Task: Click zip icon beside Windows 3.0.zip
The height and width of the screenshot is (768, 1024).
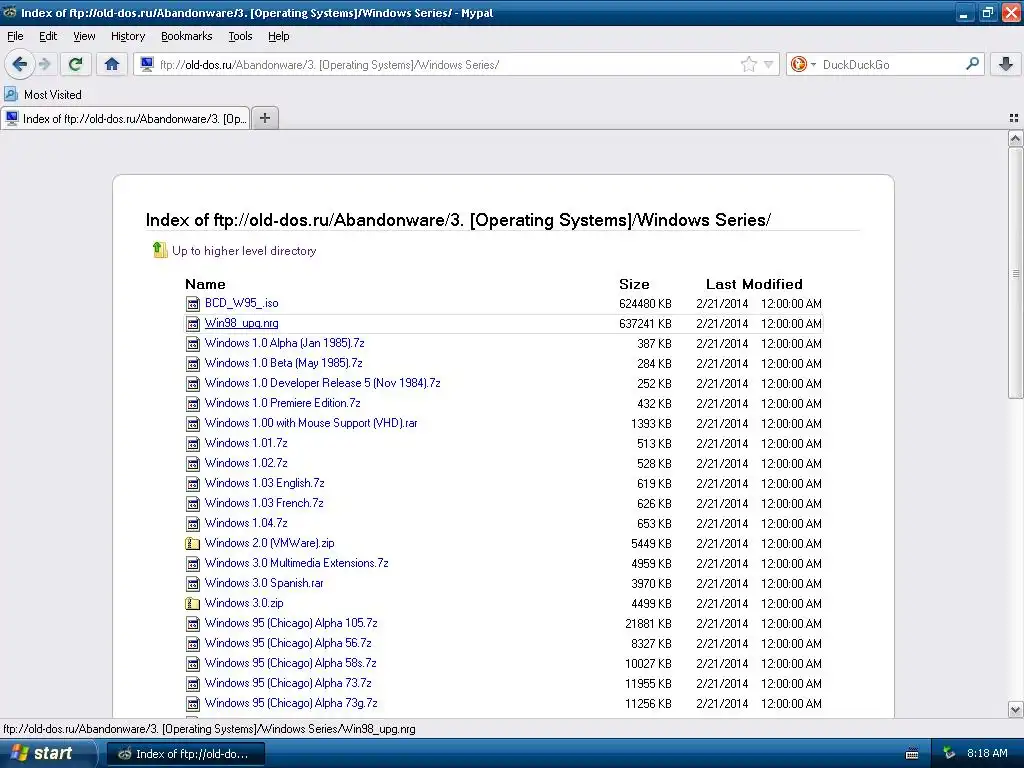Action: (193, 603)
